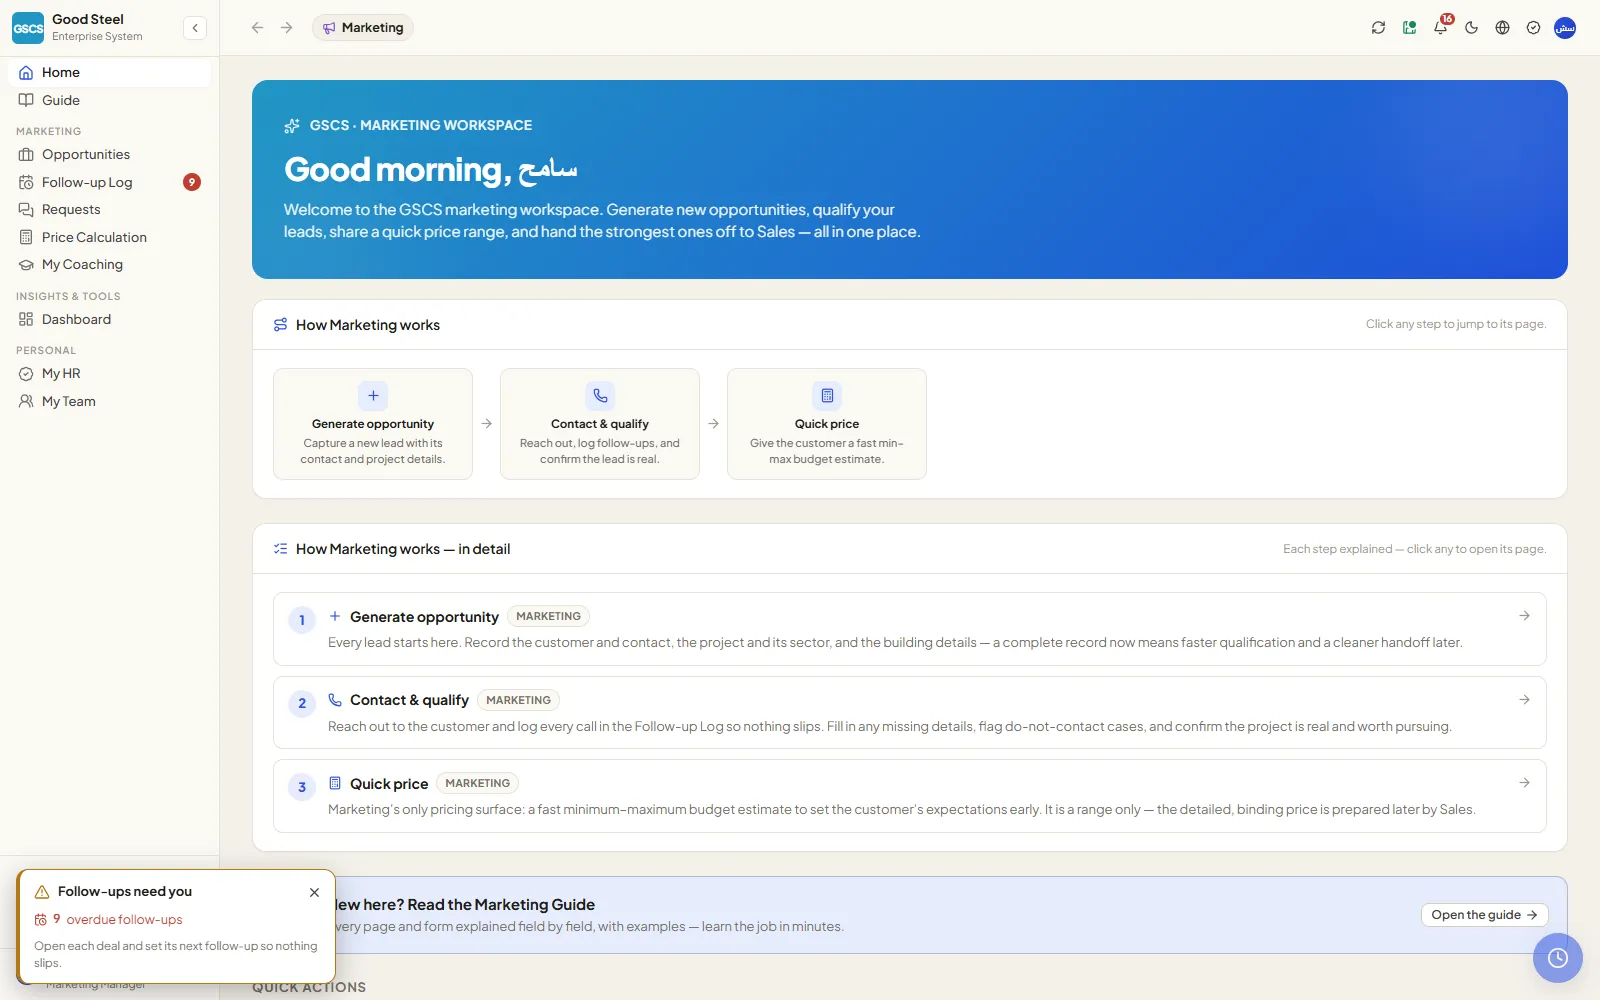Screen dimensions: 1600x1000
Task: Click the Marketing breadcrumb chip
Action: click(x=363, y=28)
